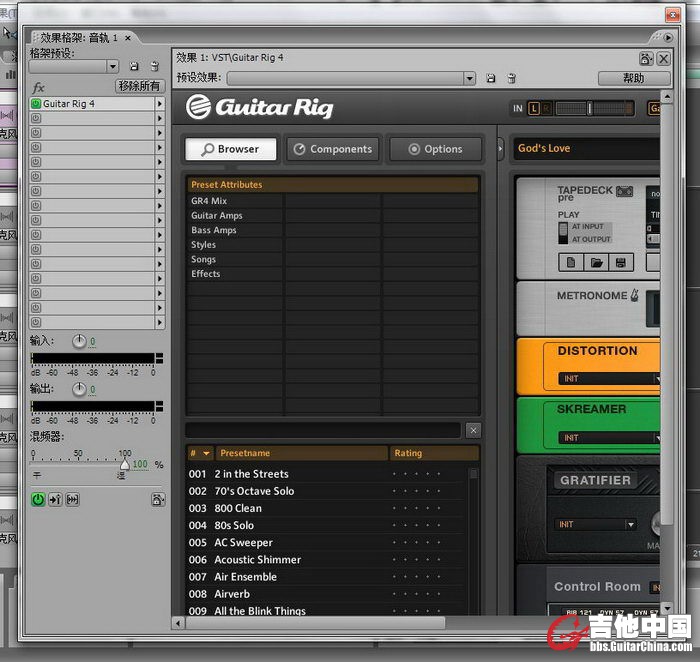The height and width of the screenshot is (662, 700).
Task: Adjust the IN level slider
Action: coord(590,108)
